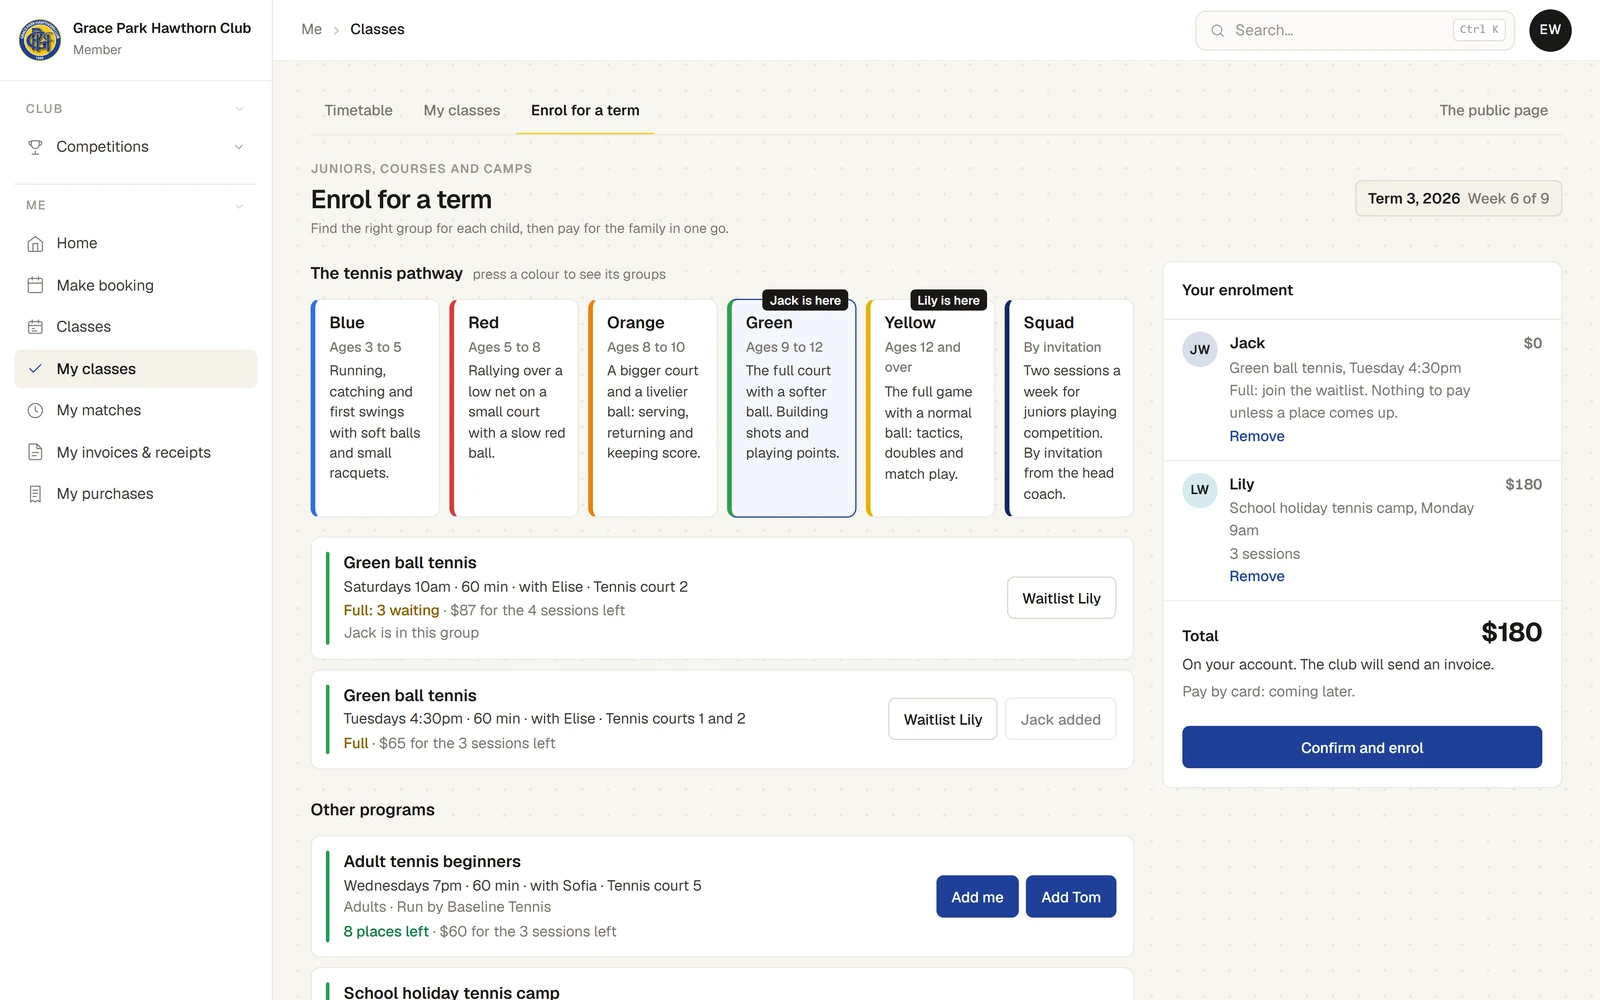
Task: Focus the Search field
Action: (1354, 30)
